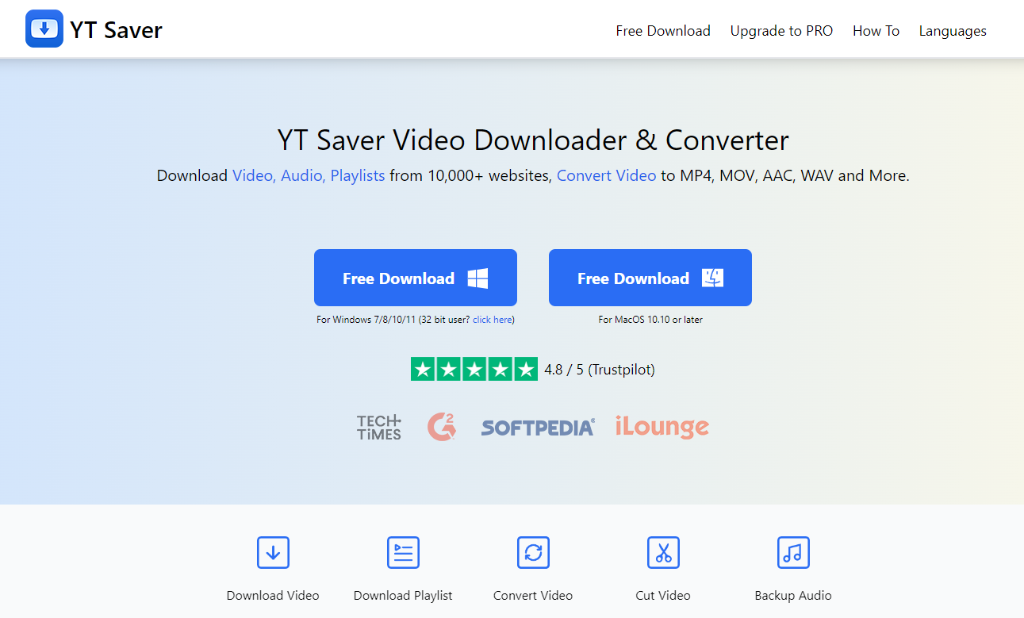1024x618 pixels.
Task: Select the Download Playlist icon
Action: point(403,553)
